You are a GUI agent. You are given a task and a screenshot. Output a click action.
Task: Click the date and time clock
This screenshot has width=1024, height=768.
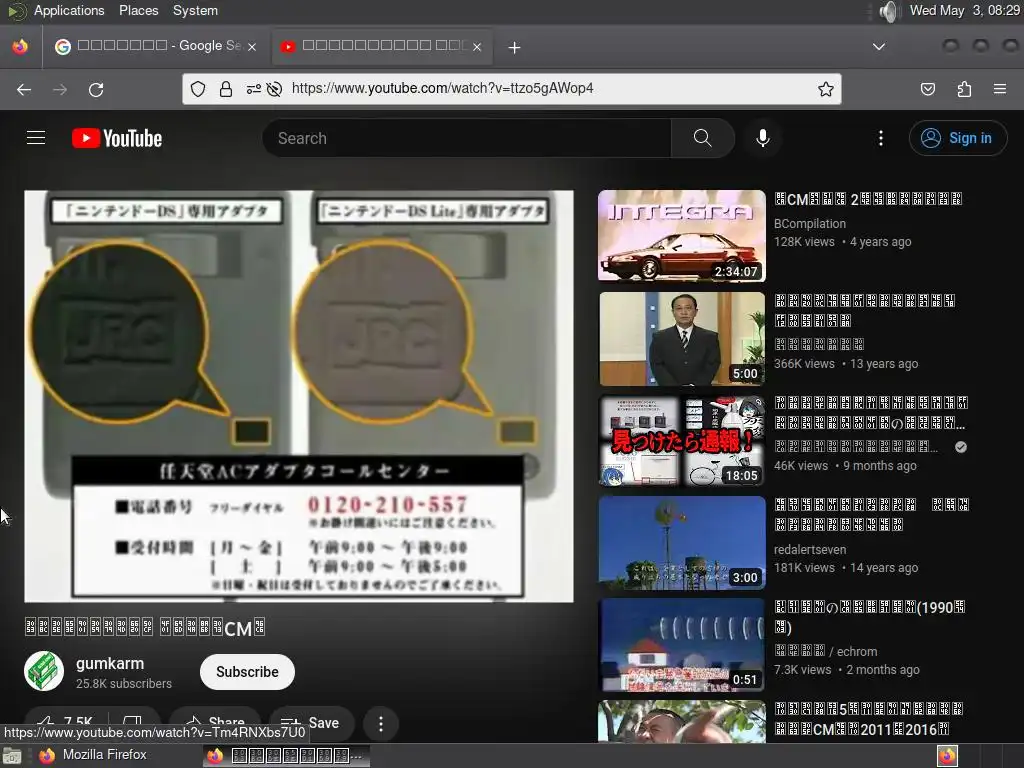965,10
